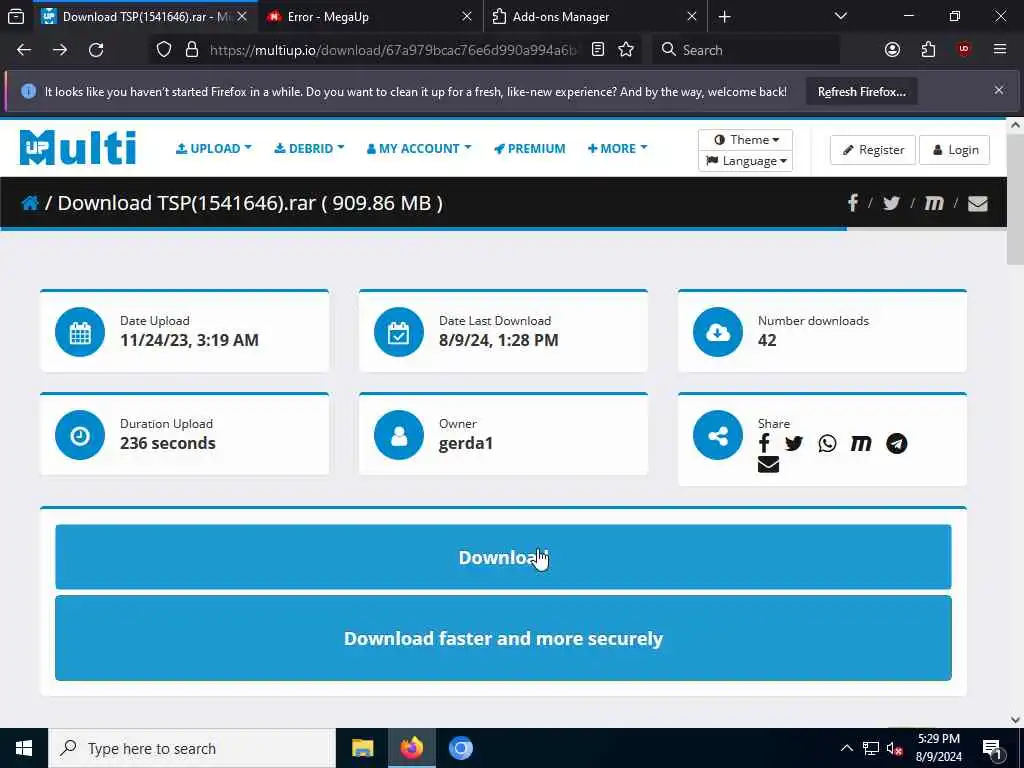This screenshot has height=768, width=1024.
Task: Open uBlock Origin extension icon
Action: click(x=964, y=50)
